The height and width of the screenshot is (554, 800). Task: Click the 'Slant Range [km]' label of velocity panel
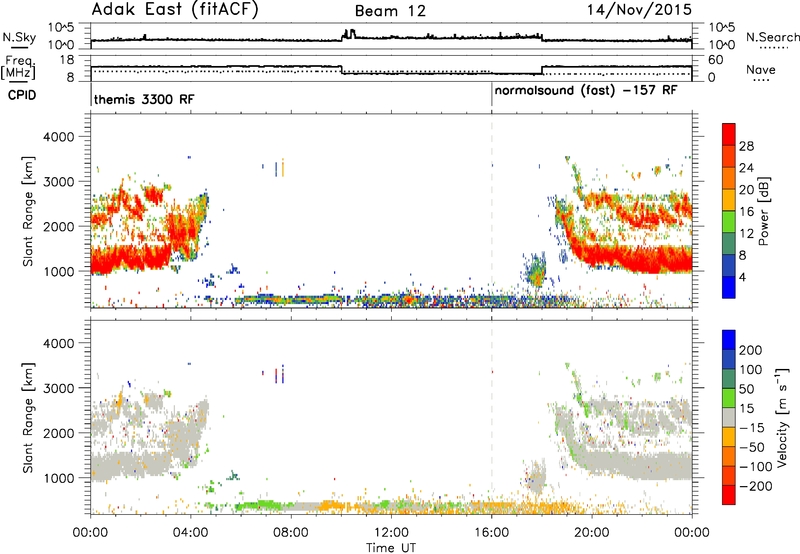[x=28, y=418]
